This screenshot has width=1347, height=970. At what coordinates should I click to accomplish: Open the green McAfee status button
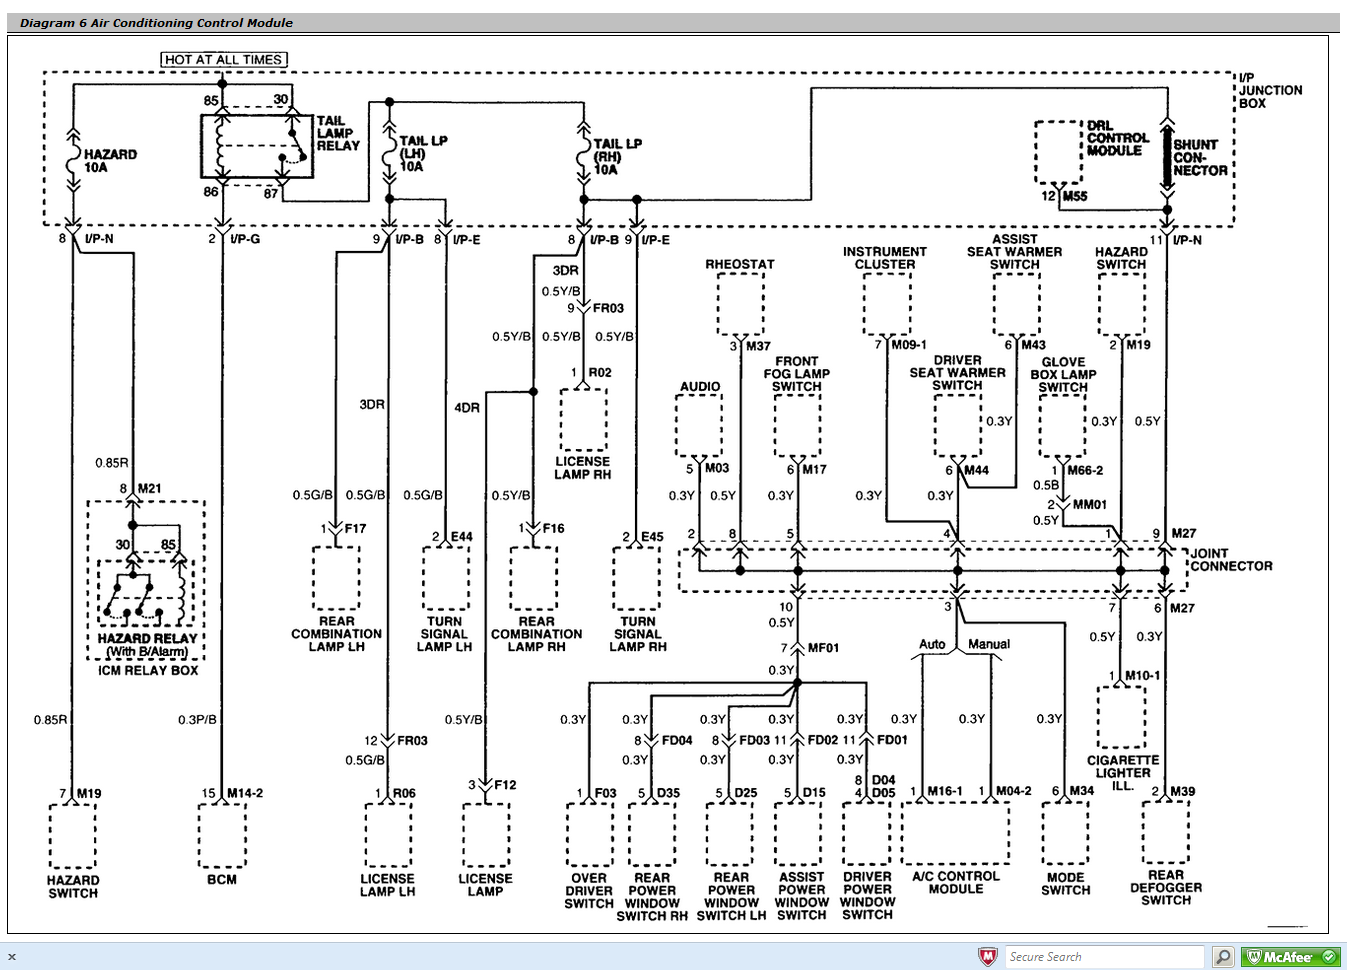[1291, 957]
